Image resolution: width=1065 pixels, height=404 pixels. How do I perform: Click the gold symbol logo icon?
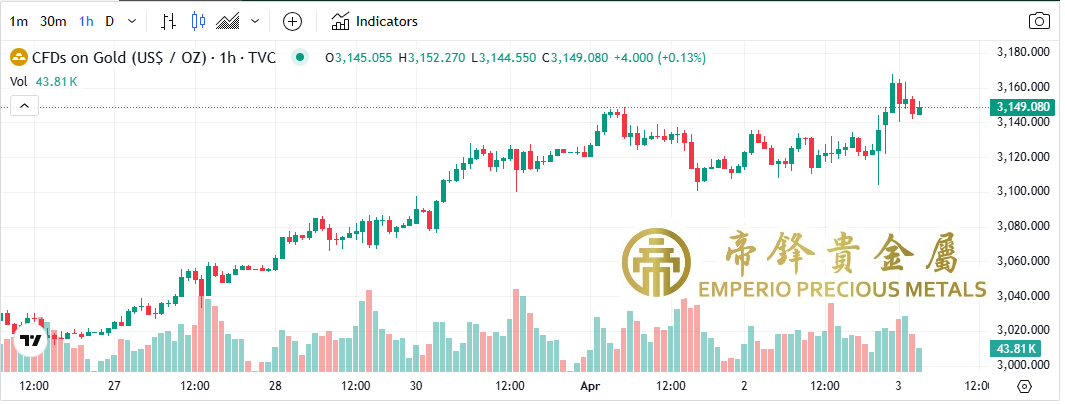point(18,58)
